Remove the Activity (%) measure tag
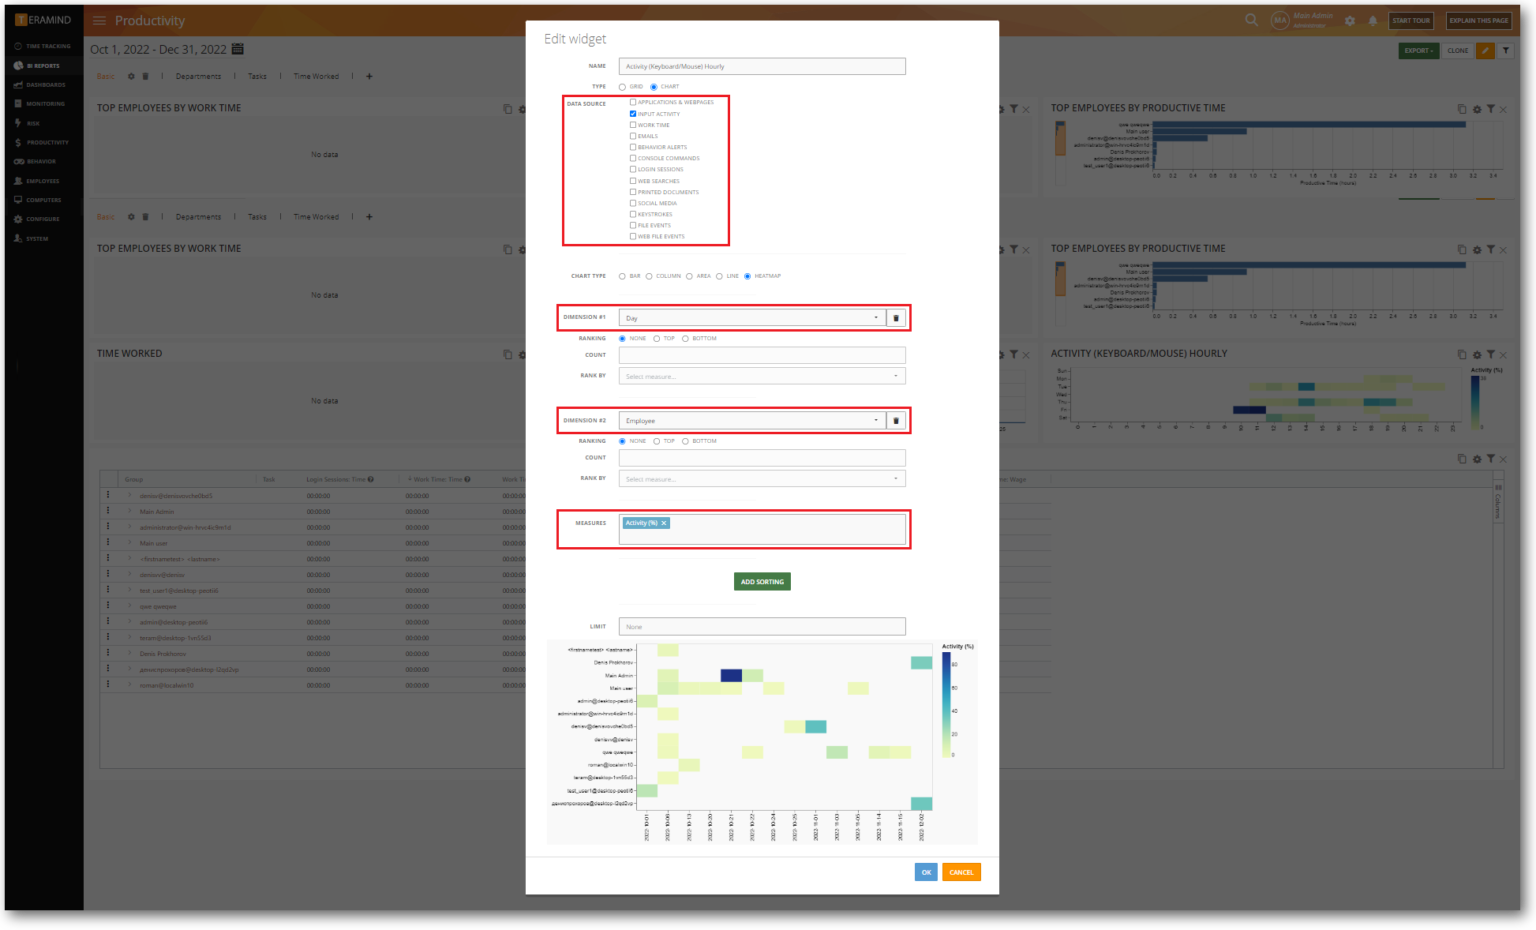Screen dimensions: 1536x930 point(663,523)
